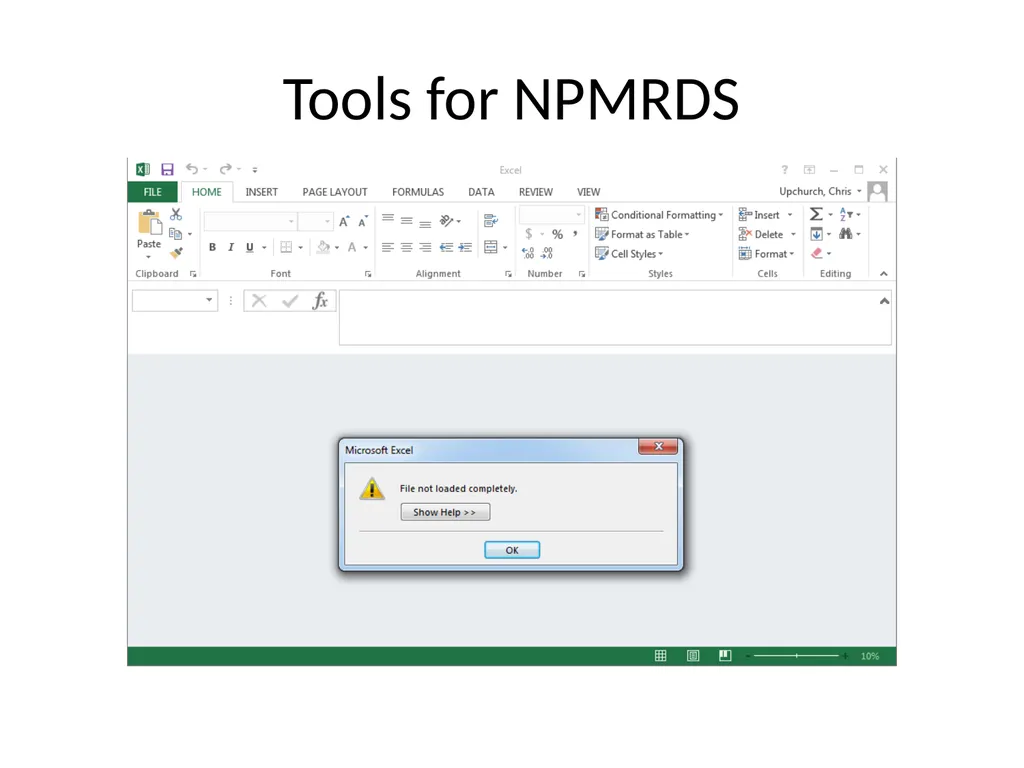
Task: Toggle Middle Align
Action: click(x=406, y=221)
